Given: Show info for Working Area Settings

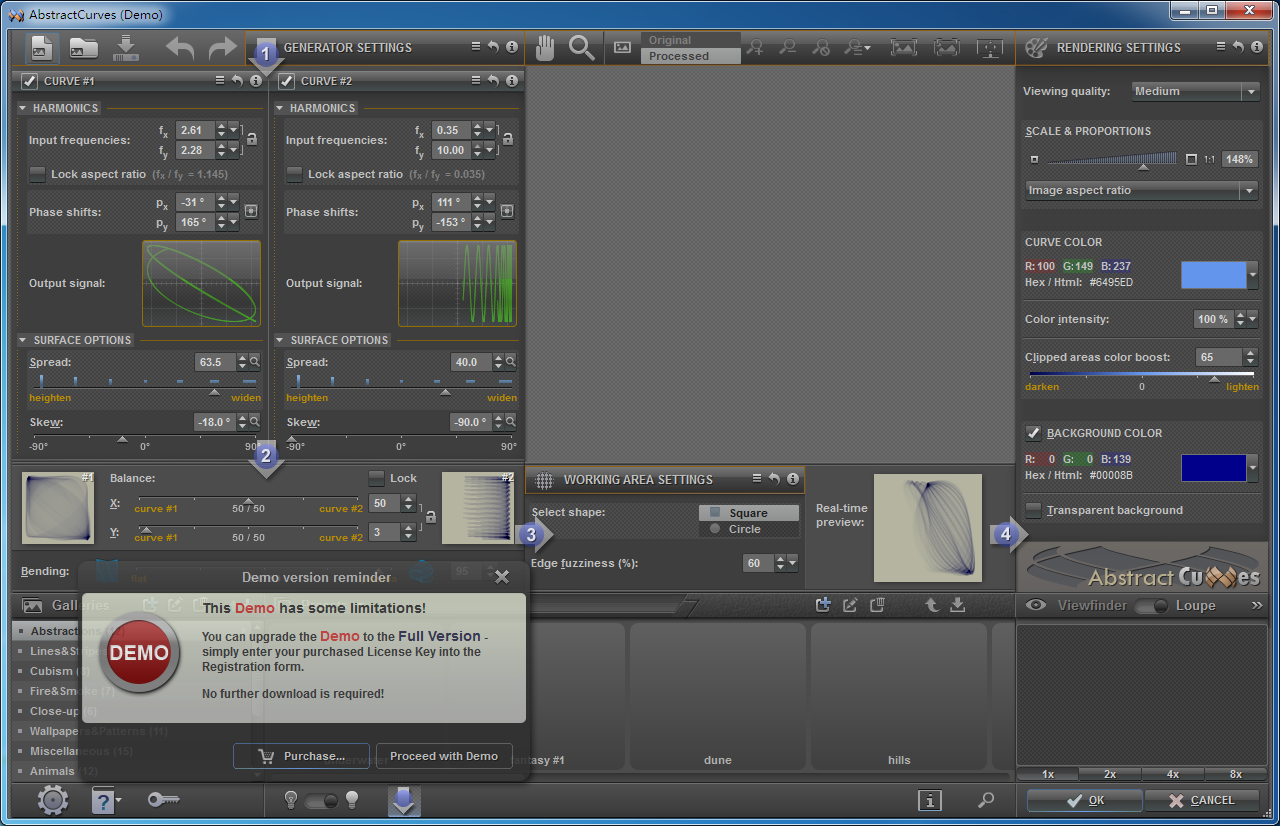Looking at the screenshot, I should click(792, 479).
